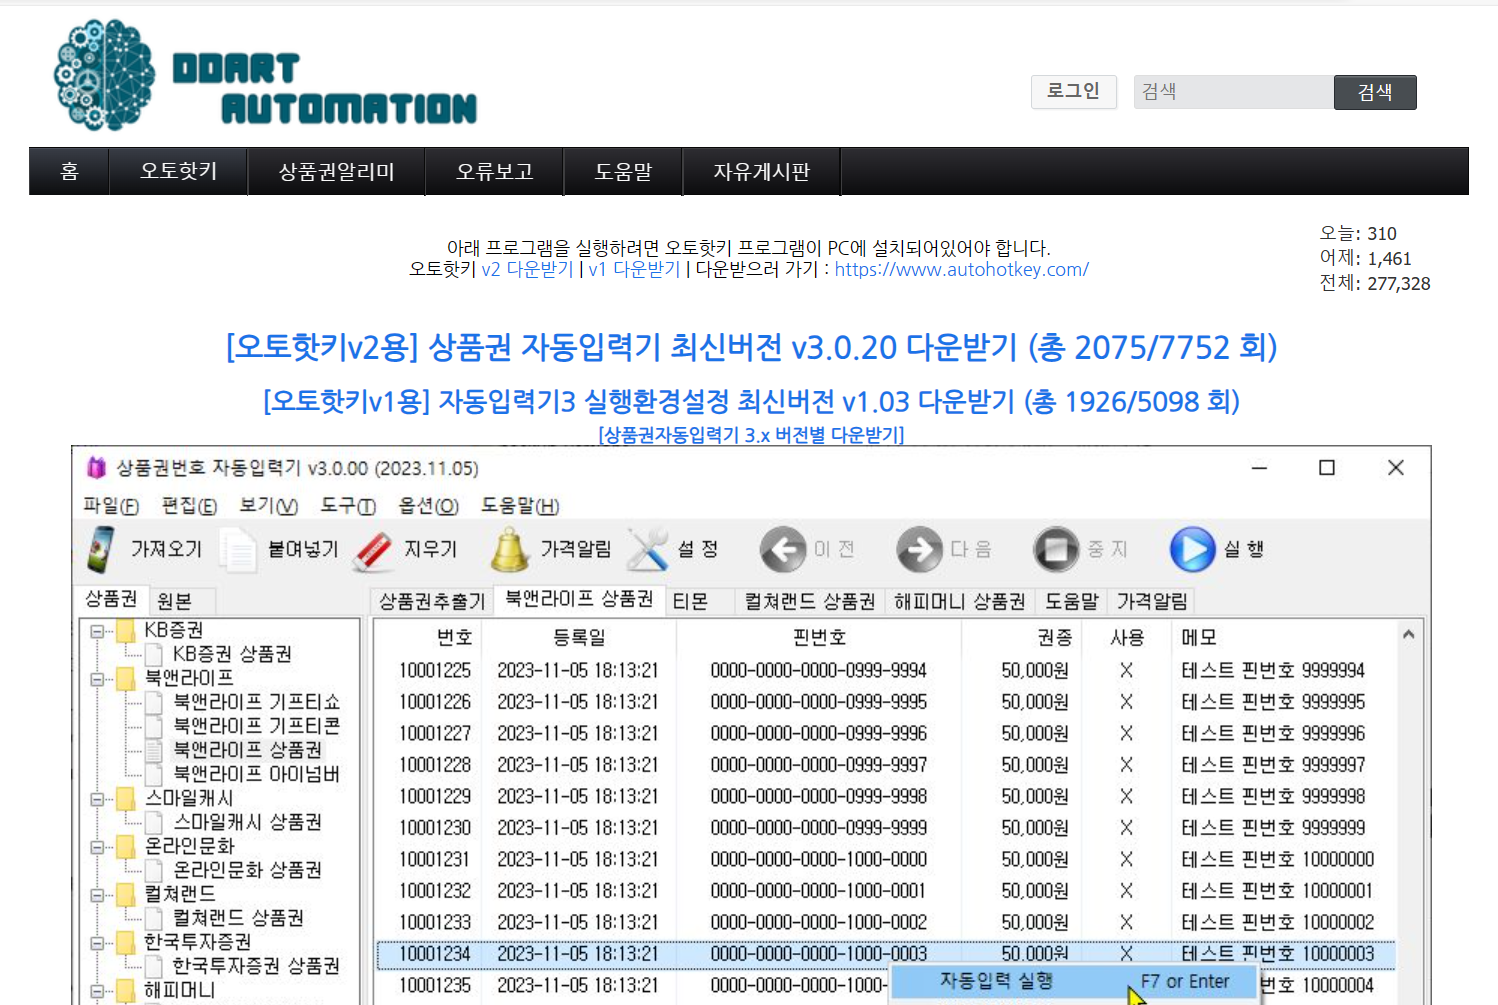This screenshot has width=1498, height=1005.
Task: Collapse the KB증권 tree node
Action: 97,631
